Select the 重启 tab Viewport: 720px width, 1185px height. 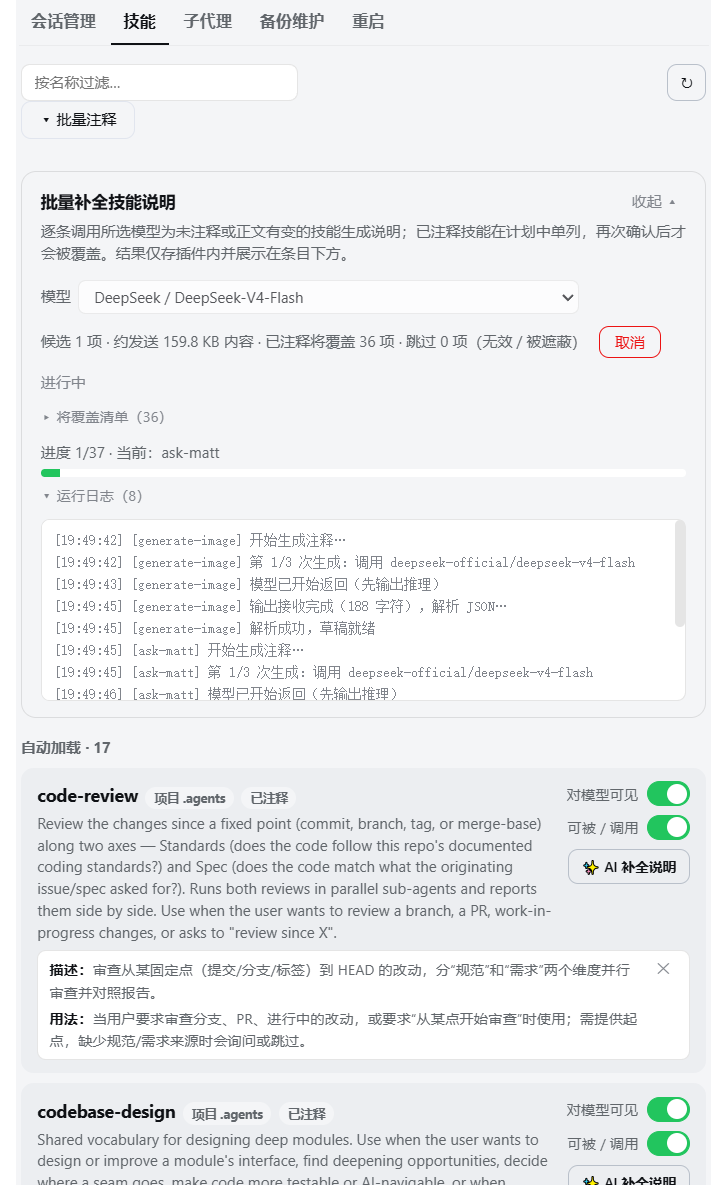(368, 22)
